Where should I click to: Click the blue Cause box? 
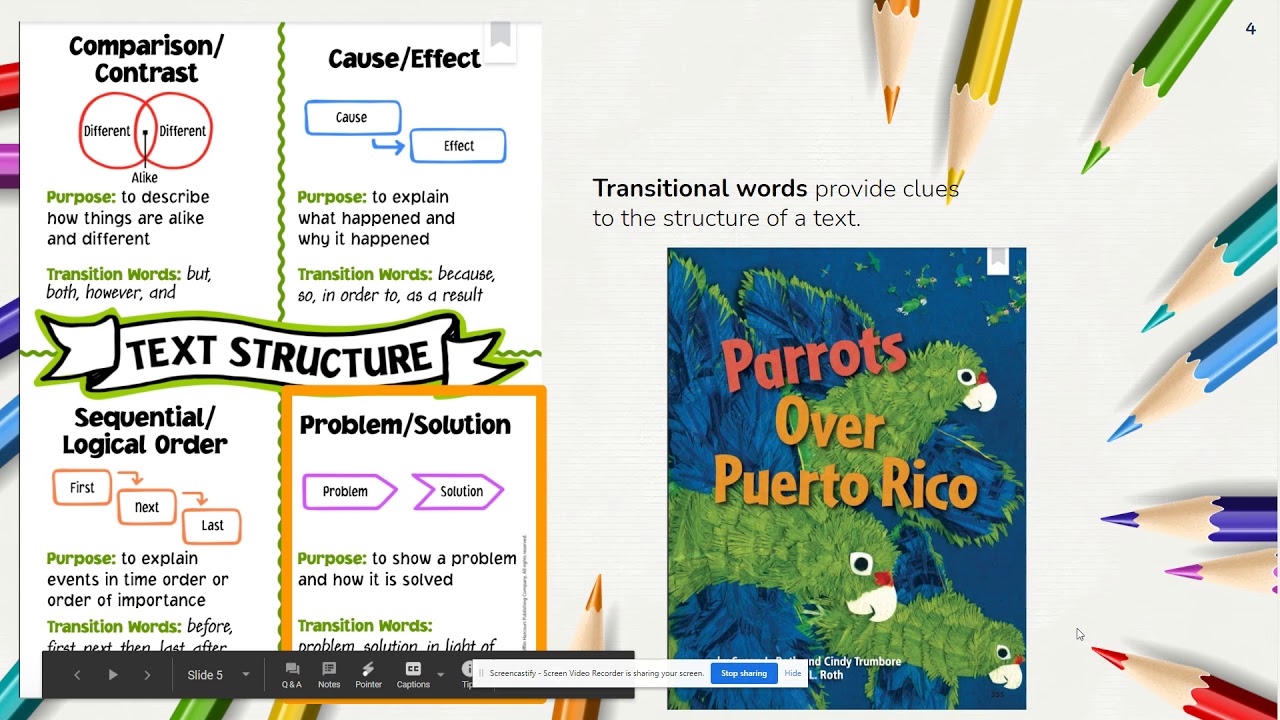352,117
